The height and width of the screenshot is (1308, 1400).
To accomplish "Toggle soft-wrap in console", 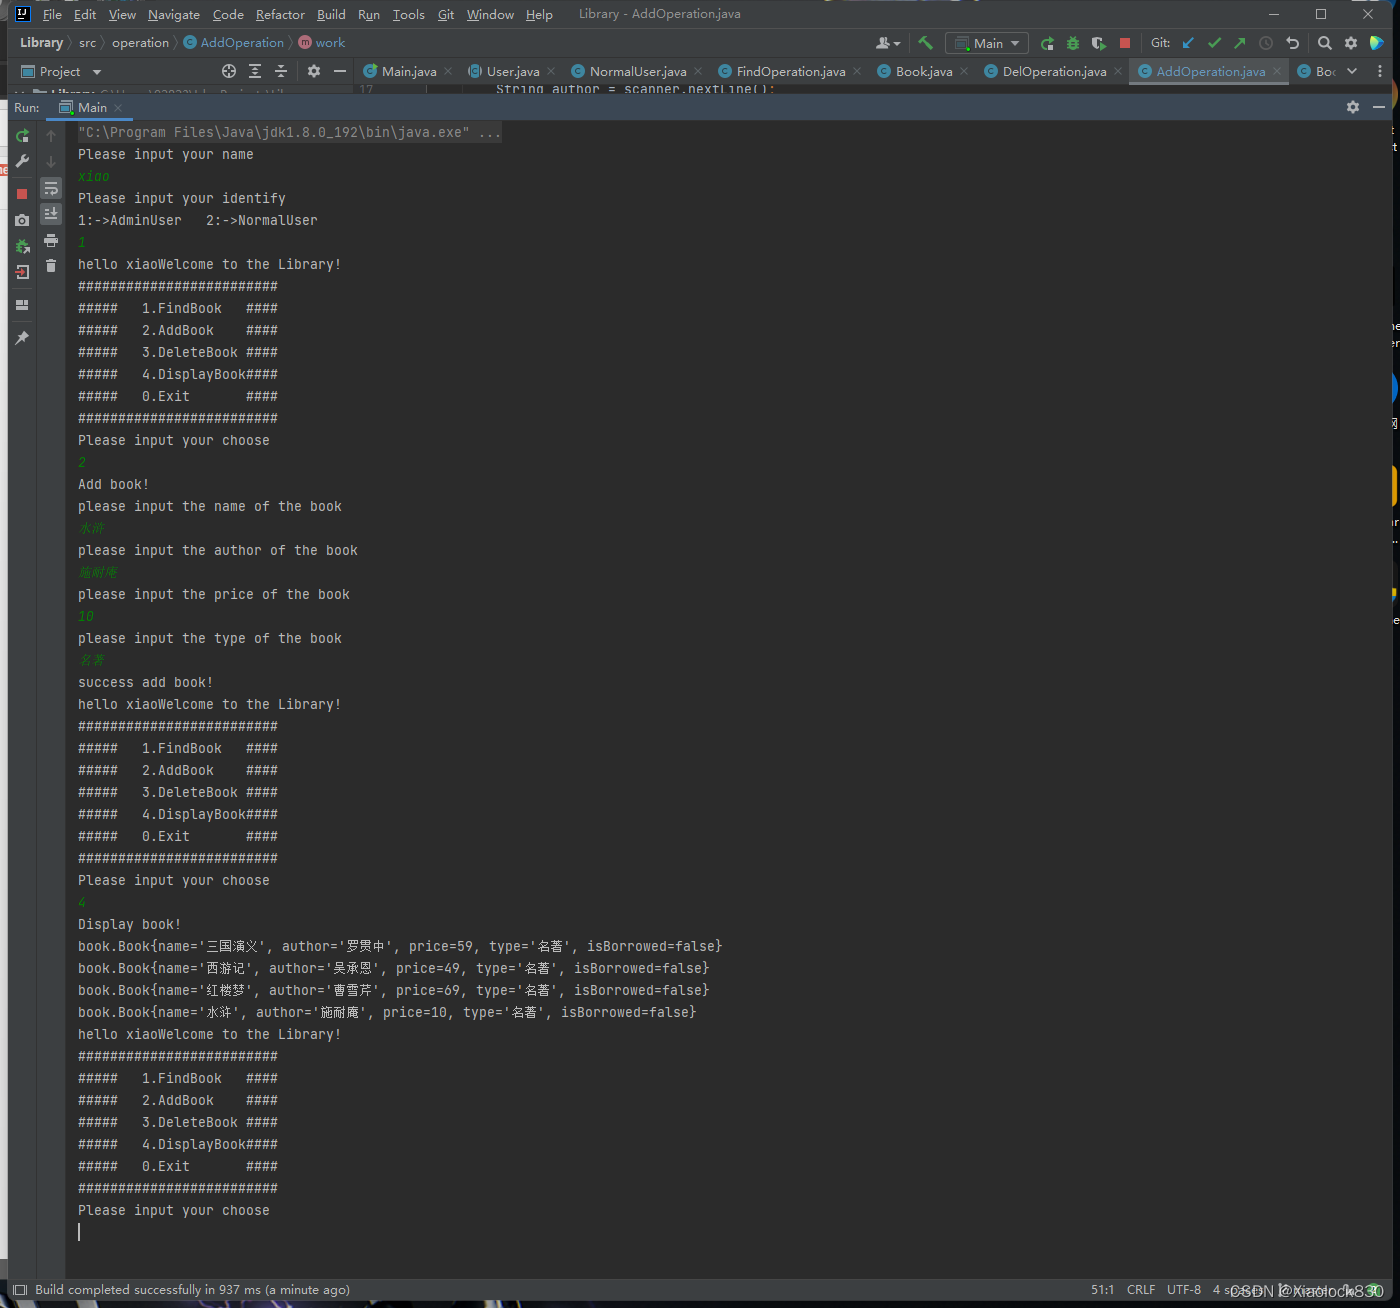I will (x=51, y=189).
